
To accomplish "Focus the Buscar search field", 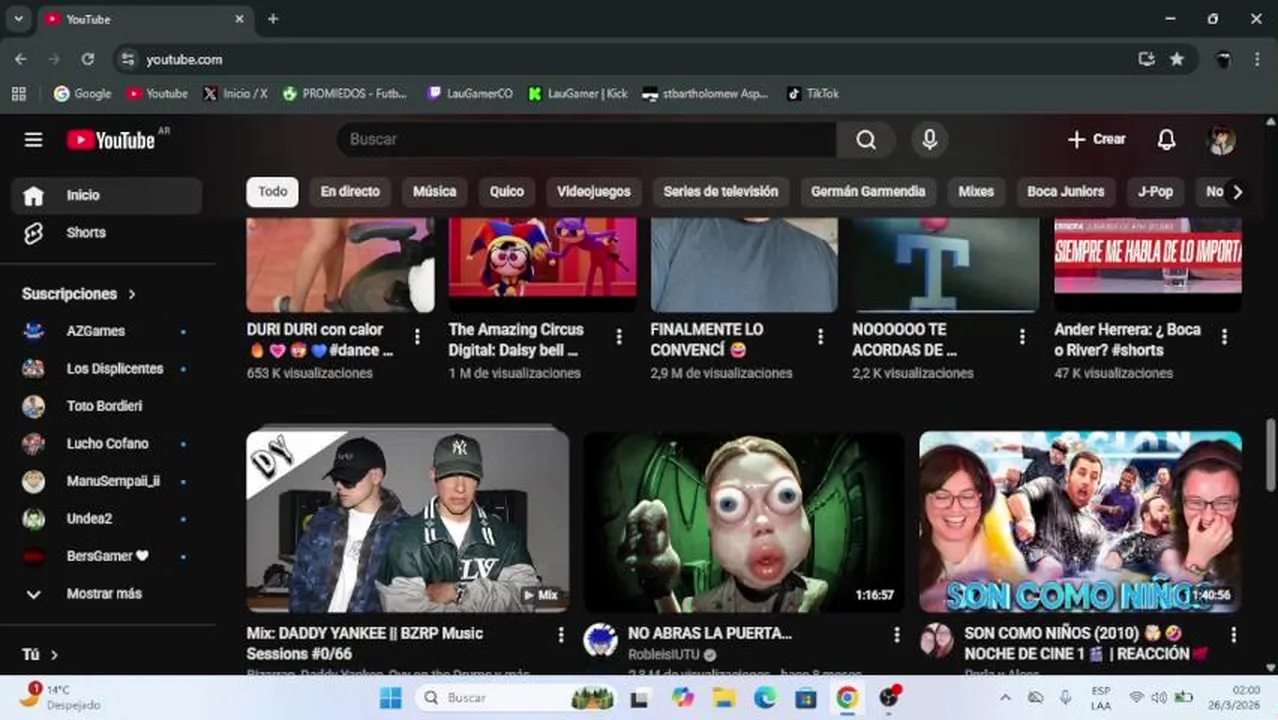I will coord(586,140).
